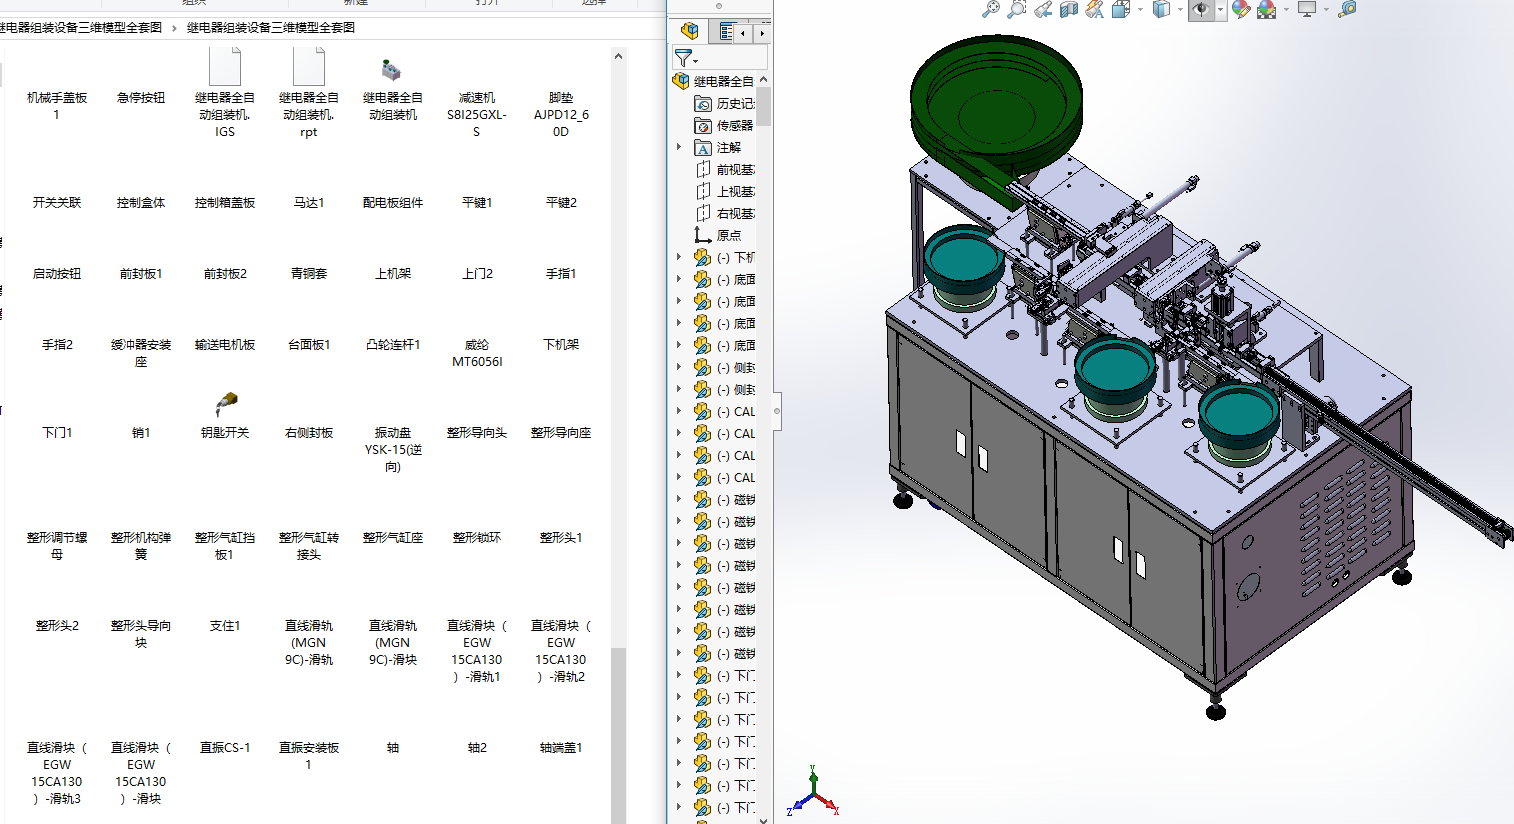Select the 配电板组件 file
Viewport: 1514px width, 824px height.
pyautogui.click(x=393, y=202)
